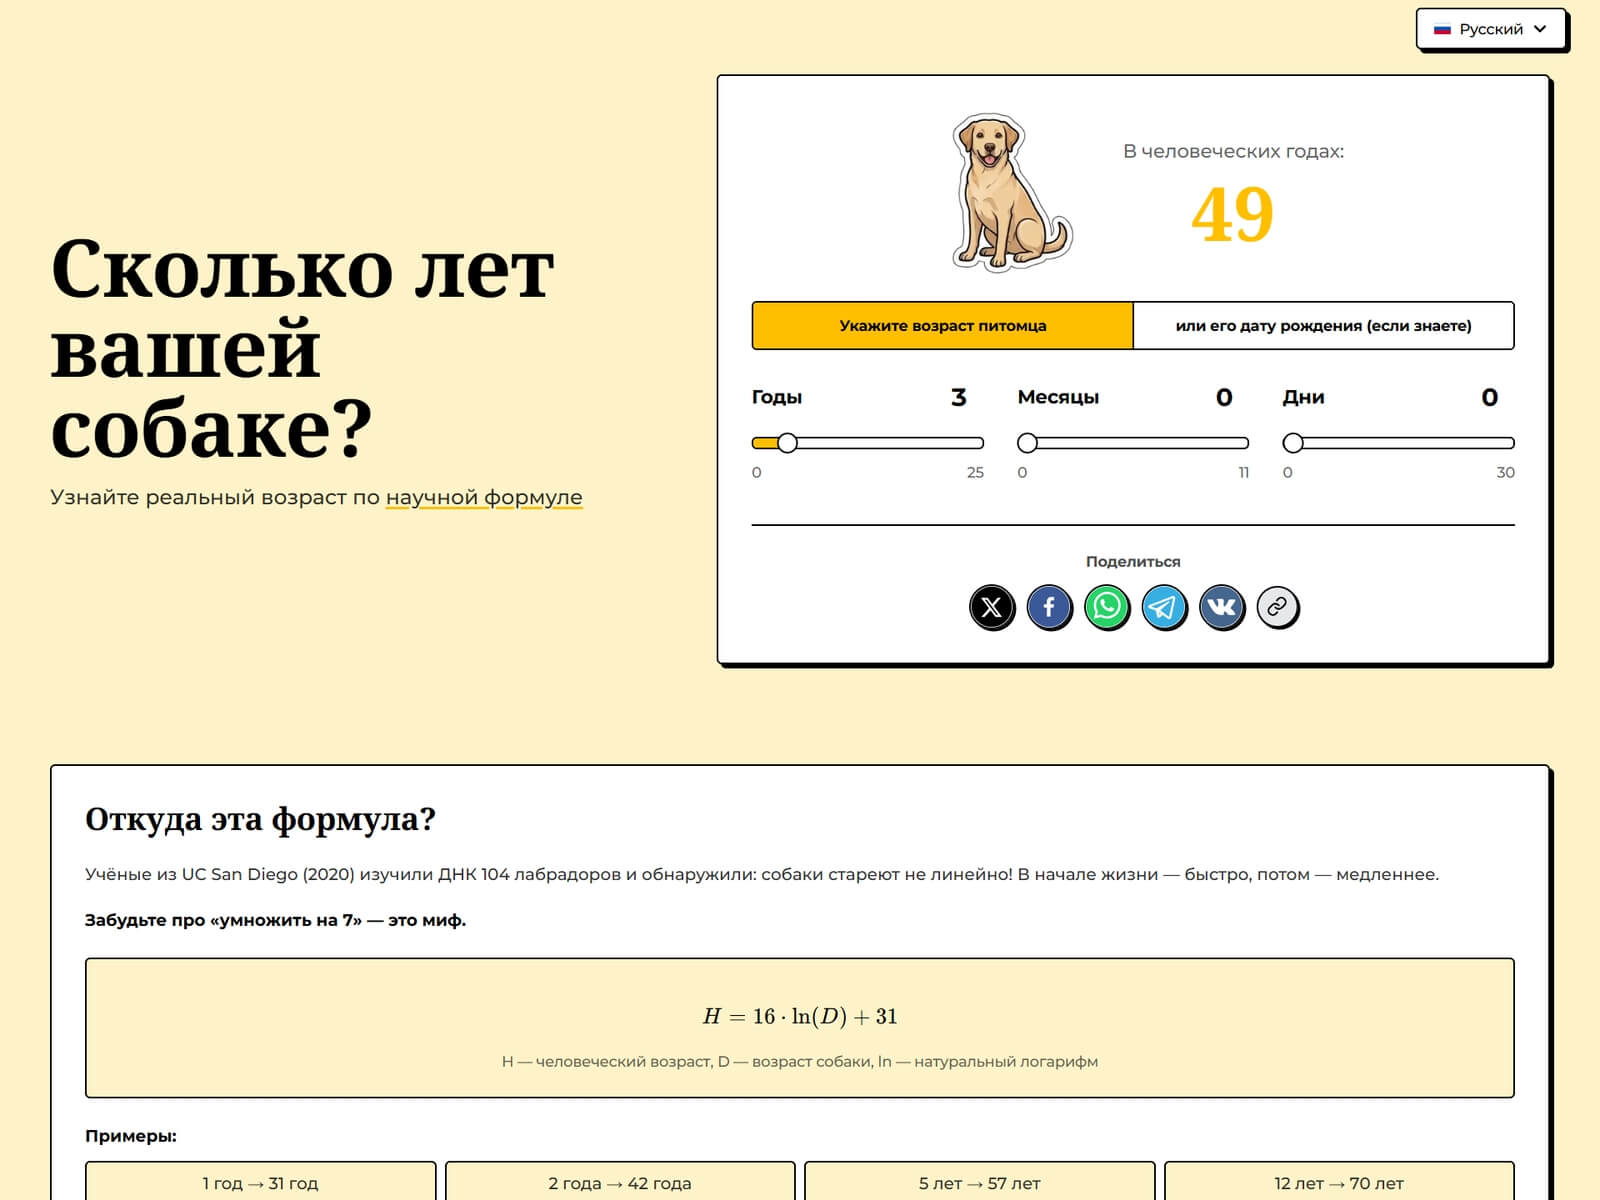Expand the language selector chevron
Image resolution: width=1600 pixels, height=1200 pixels.
[1536, 29]
